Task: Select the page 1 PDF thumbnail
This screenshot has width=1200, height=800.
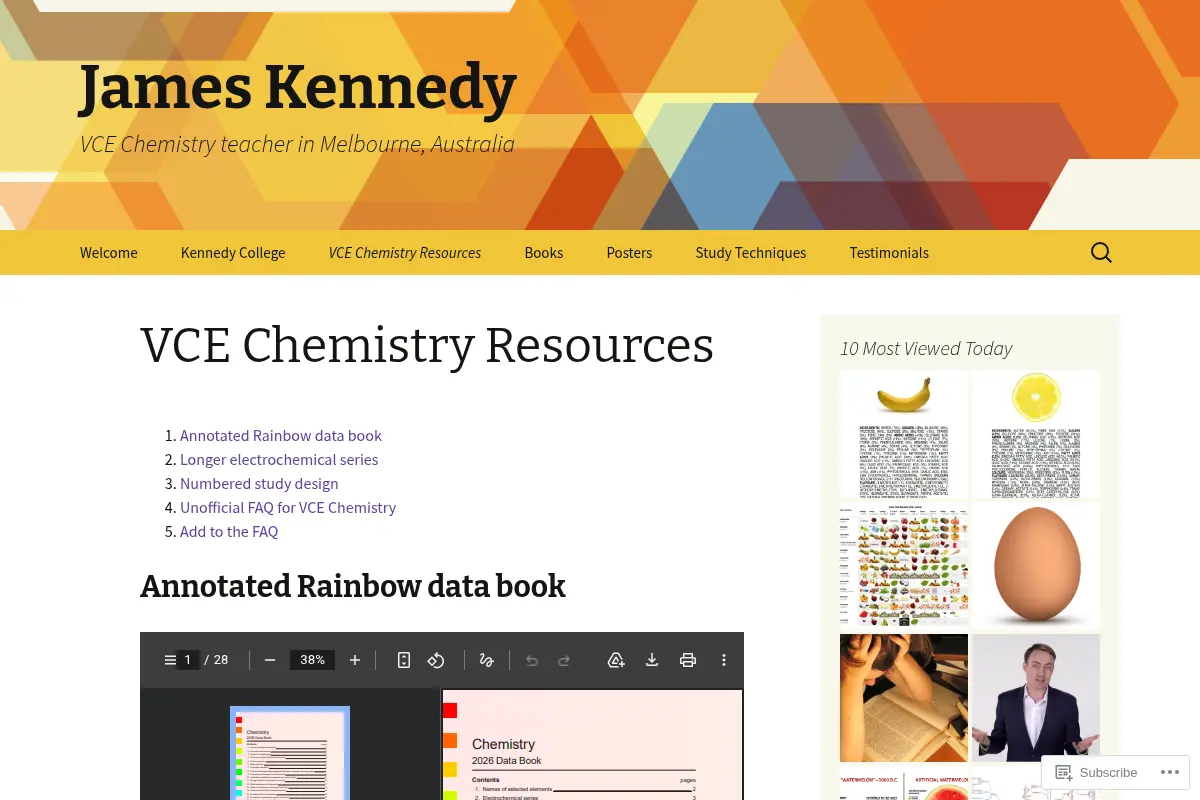Action: (290, 752)
